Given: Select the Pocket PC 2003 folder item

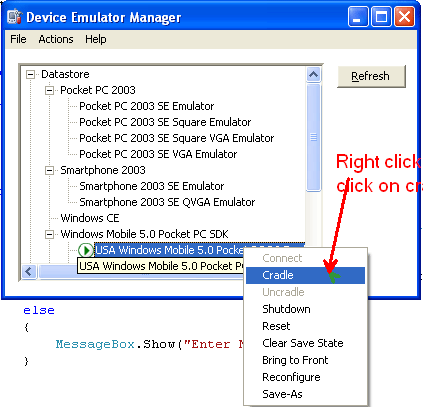Looking at the screenshot, I should point(98,90).
